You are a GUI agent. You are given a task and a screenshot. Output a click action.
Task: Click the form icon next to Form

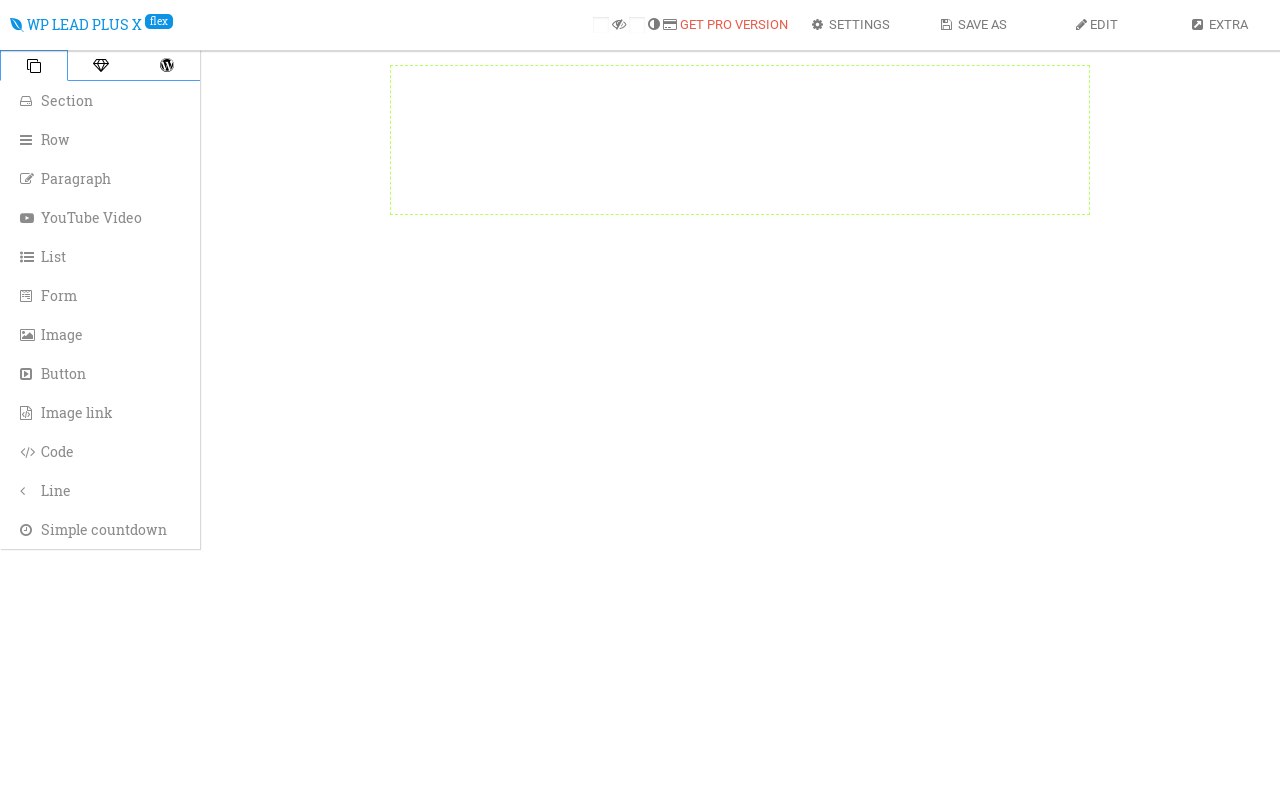click(26, 296)
